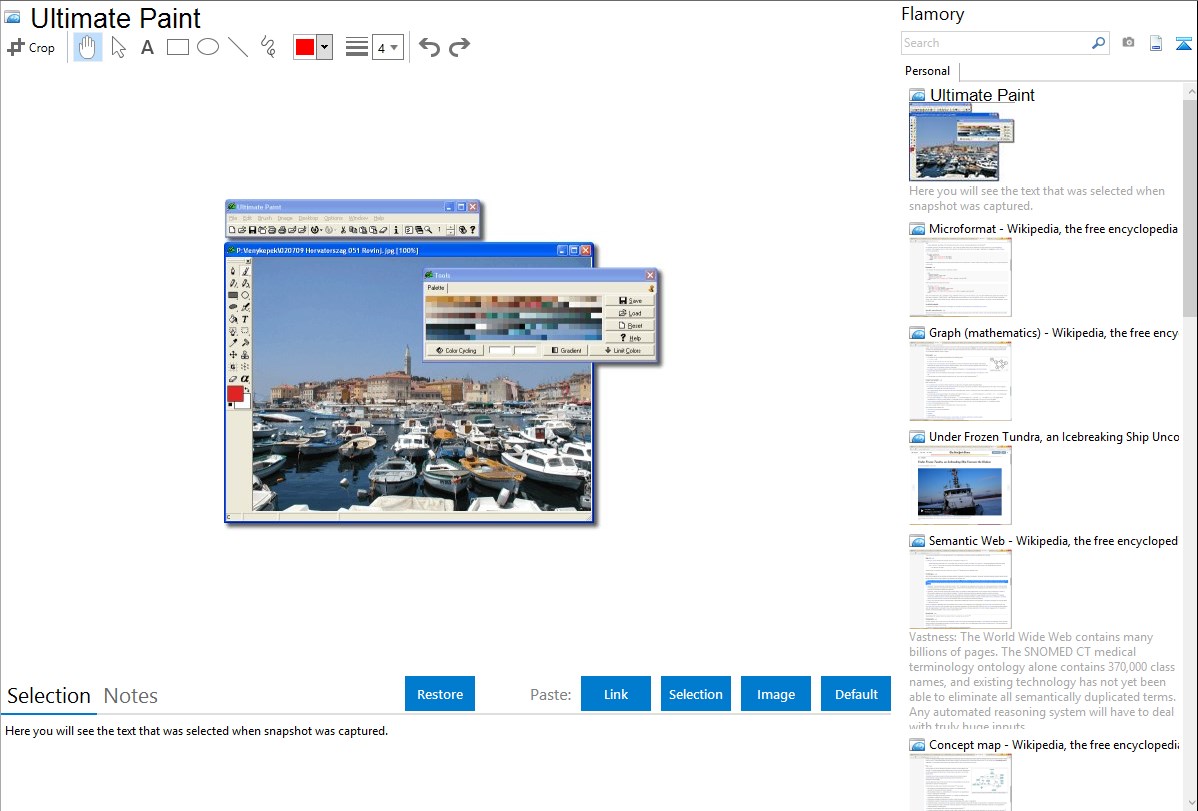Click the blue collapse-up arrow icon
The image size is (1198, 811).
point(1183,43)
